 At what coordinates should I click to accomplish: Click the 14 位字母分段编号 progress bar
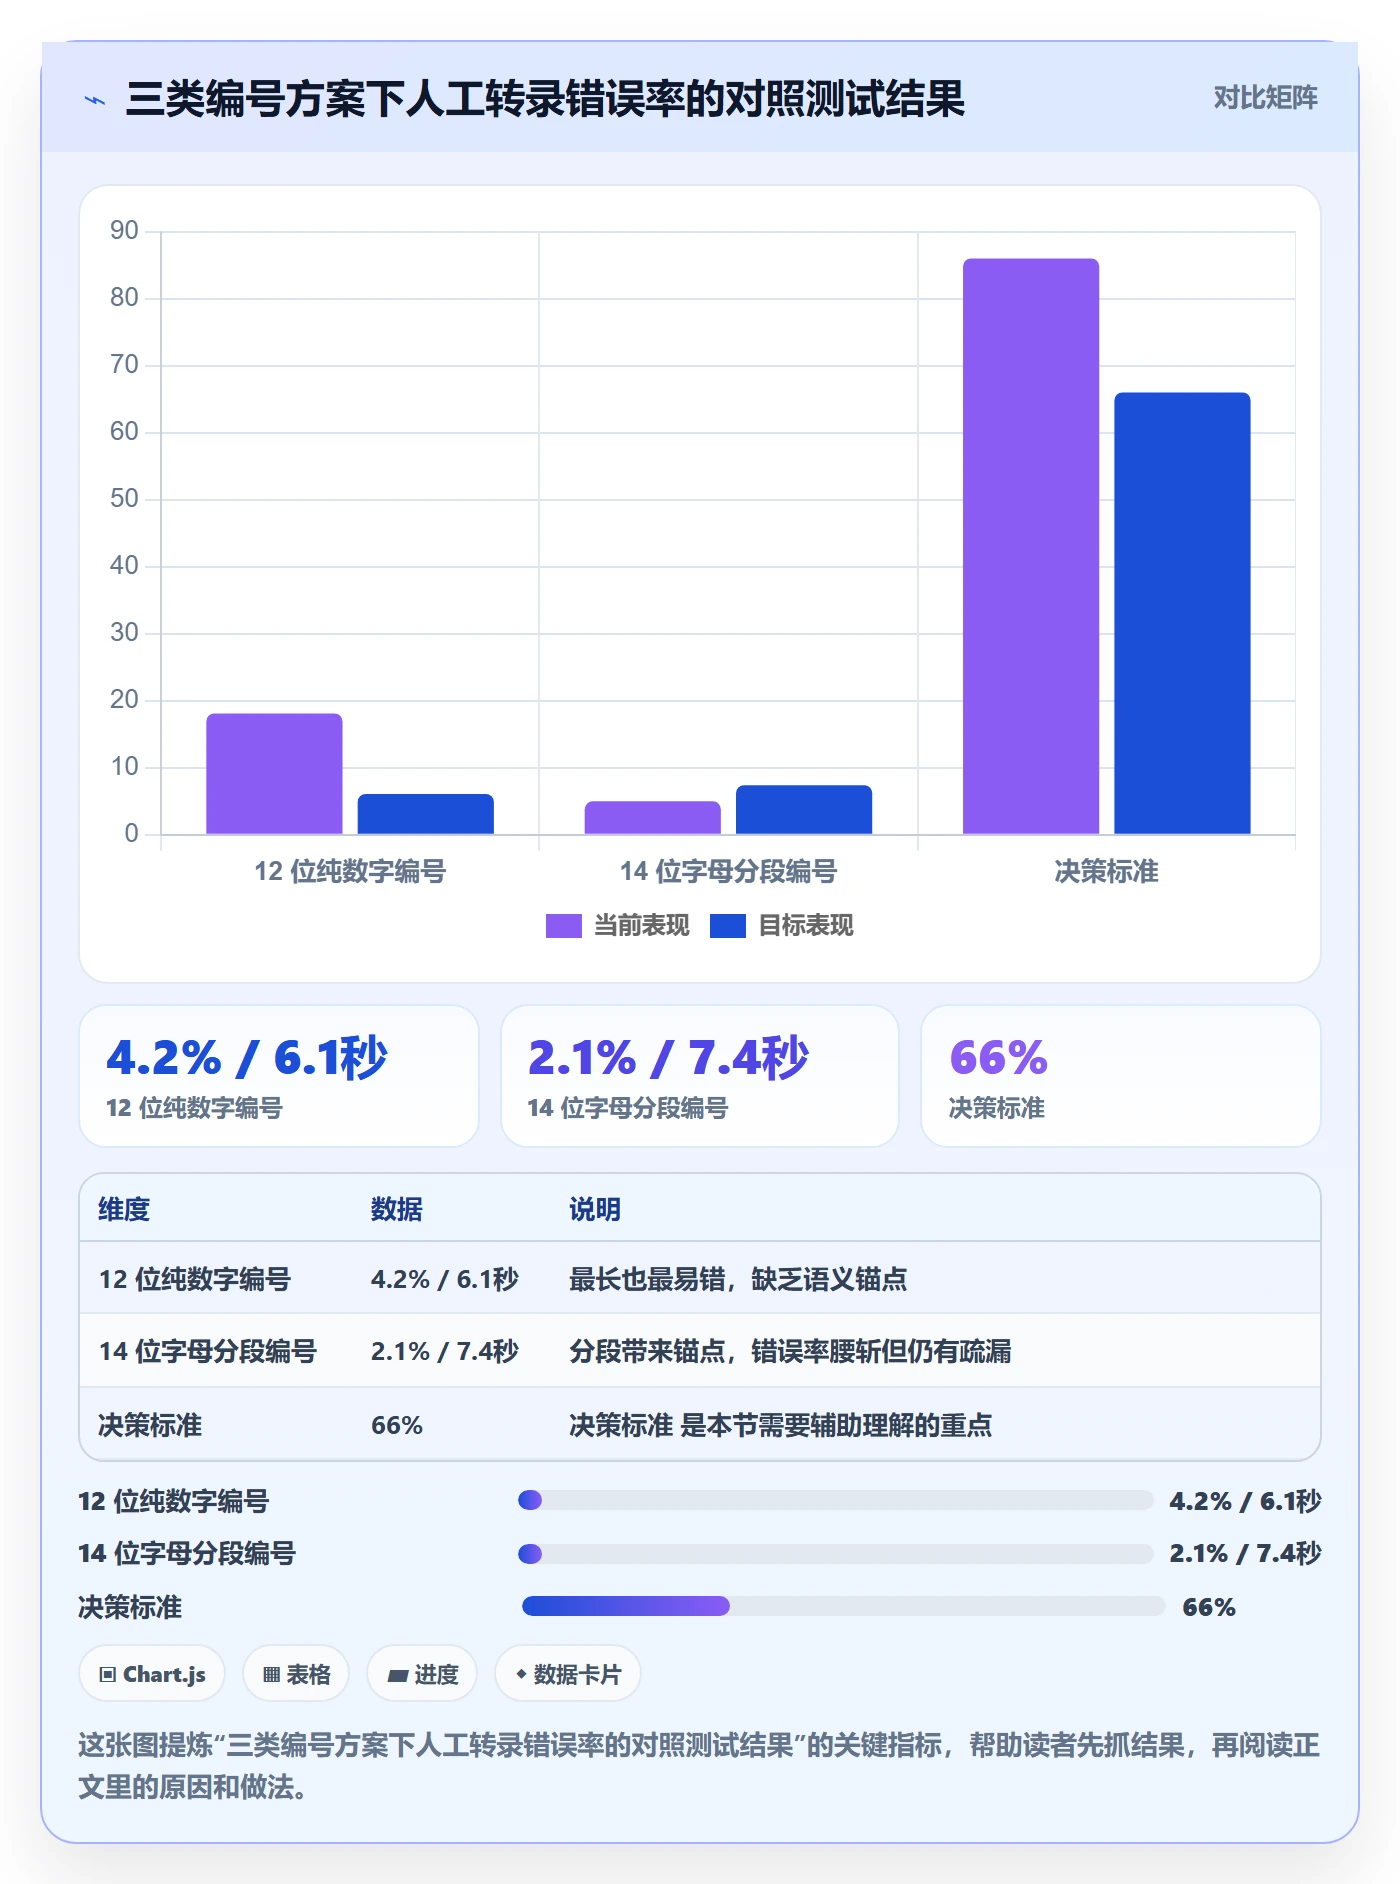coord(836,1554)
